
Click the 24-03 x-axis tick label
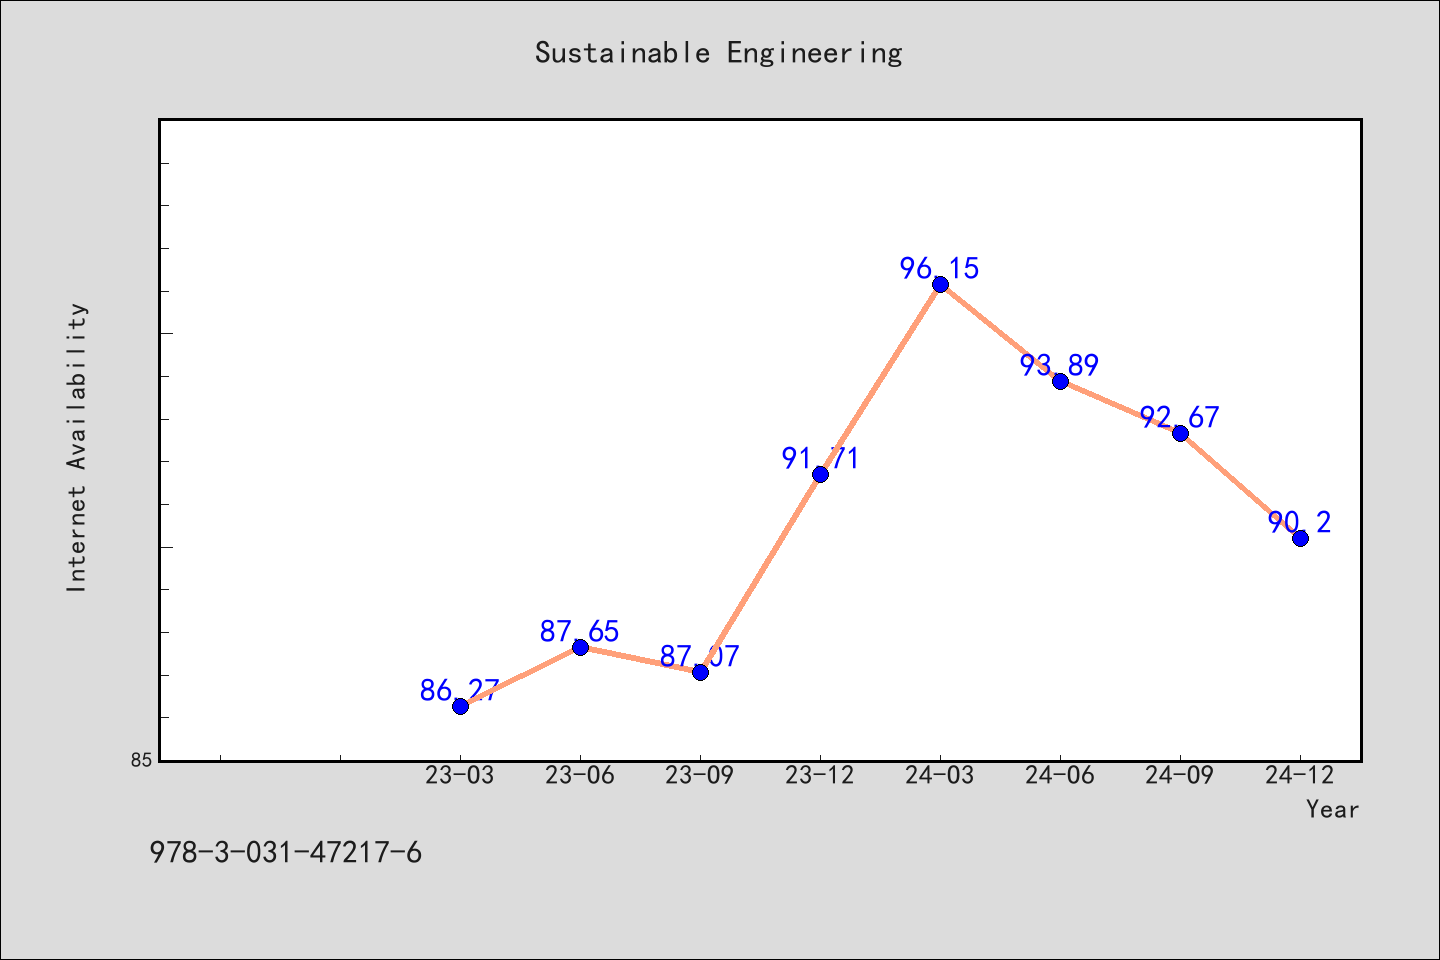[940, 775]
